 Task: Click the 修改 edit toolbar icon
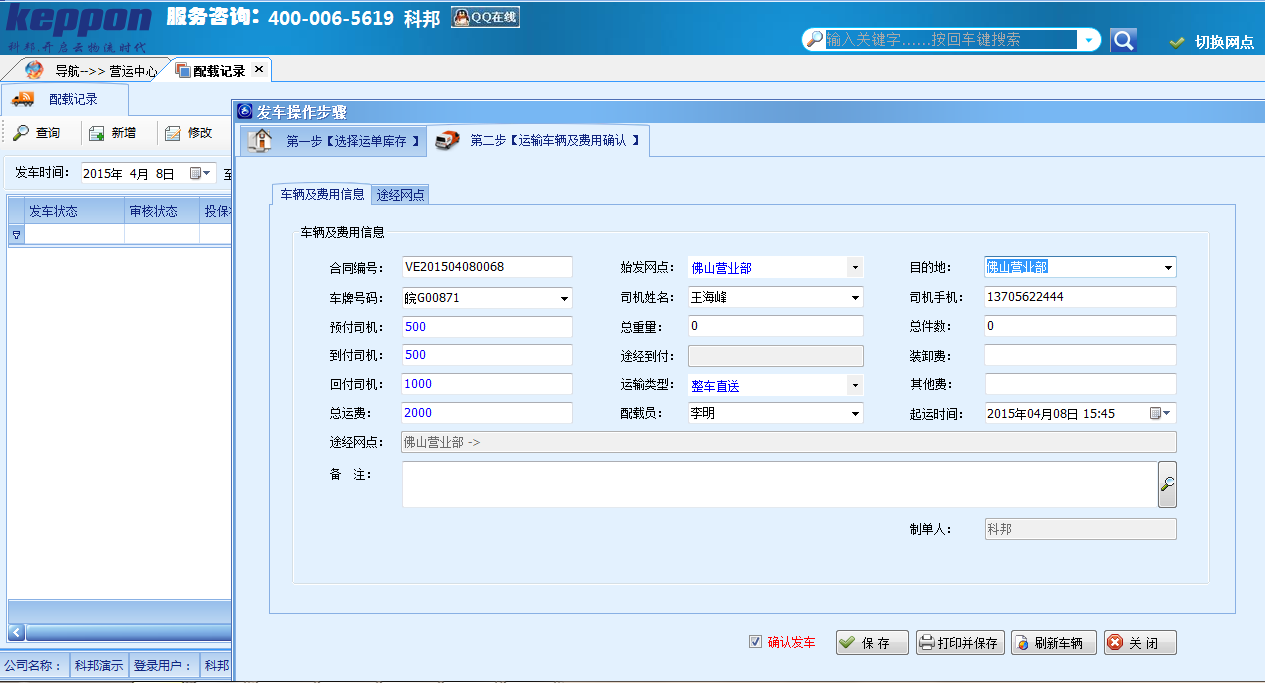173,133
